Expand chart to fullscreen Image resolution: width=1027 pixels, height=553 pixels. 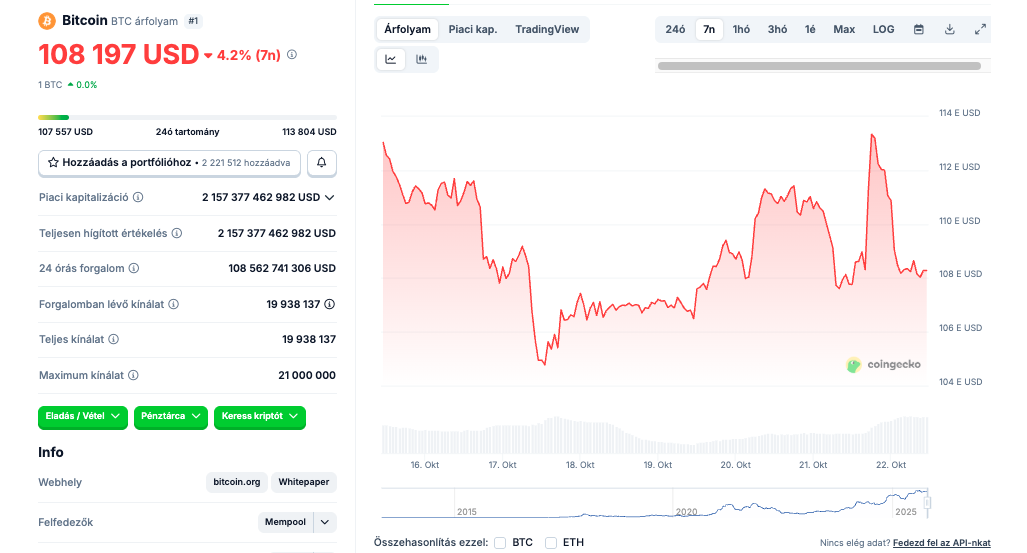tap(980, 30)
